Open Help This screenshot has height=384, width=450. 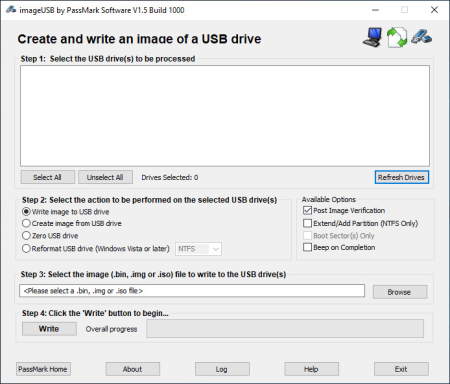click(x=311, y=369)
